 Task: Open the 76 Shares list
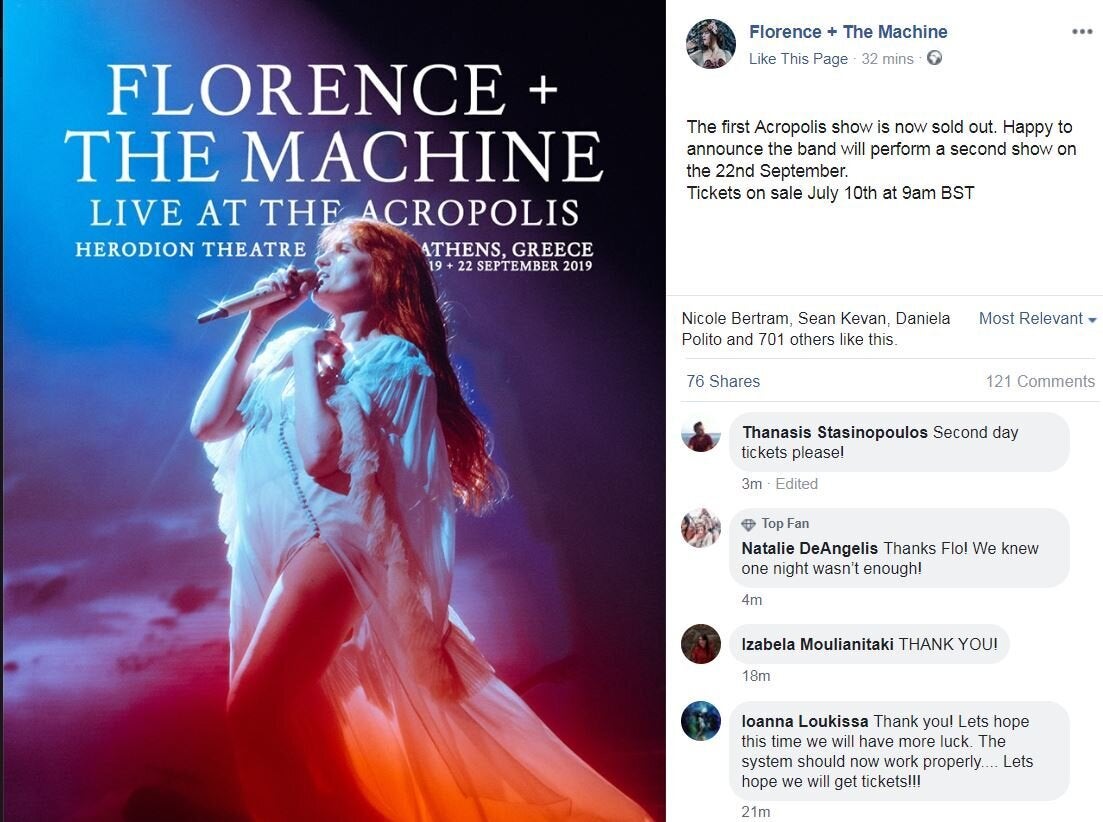[x=723, y=381]
